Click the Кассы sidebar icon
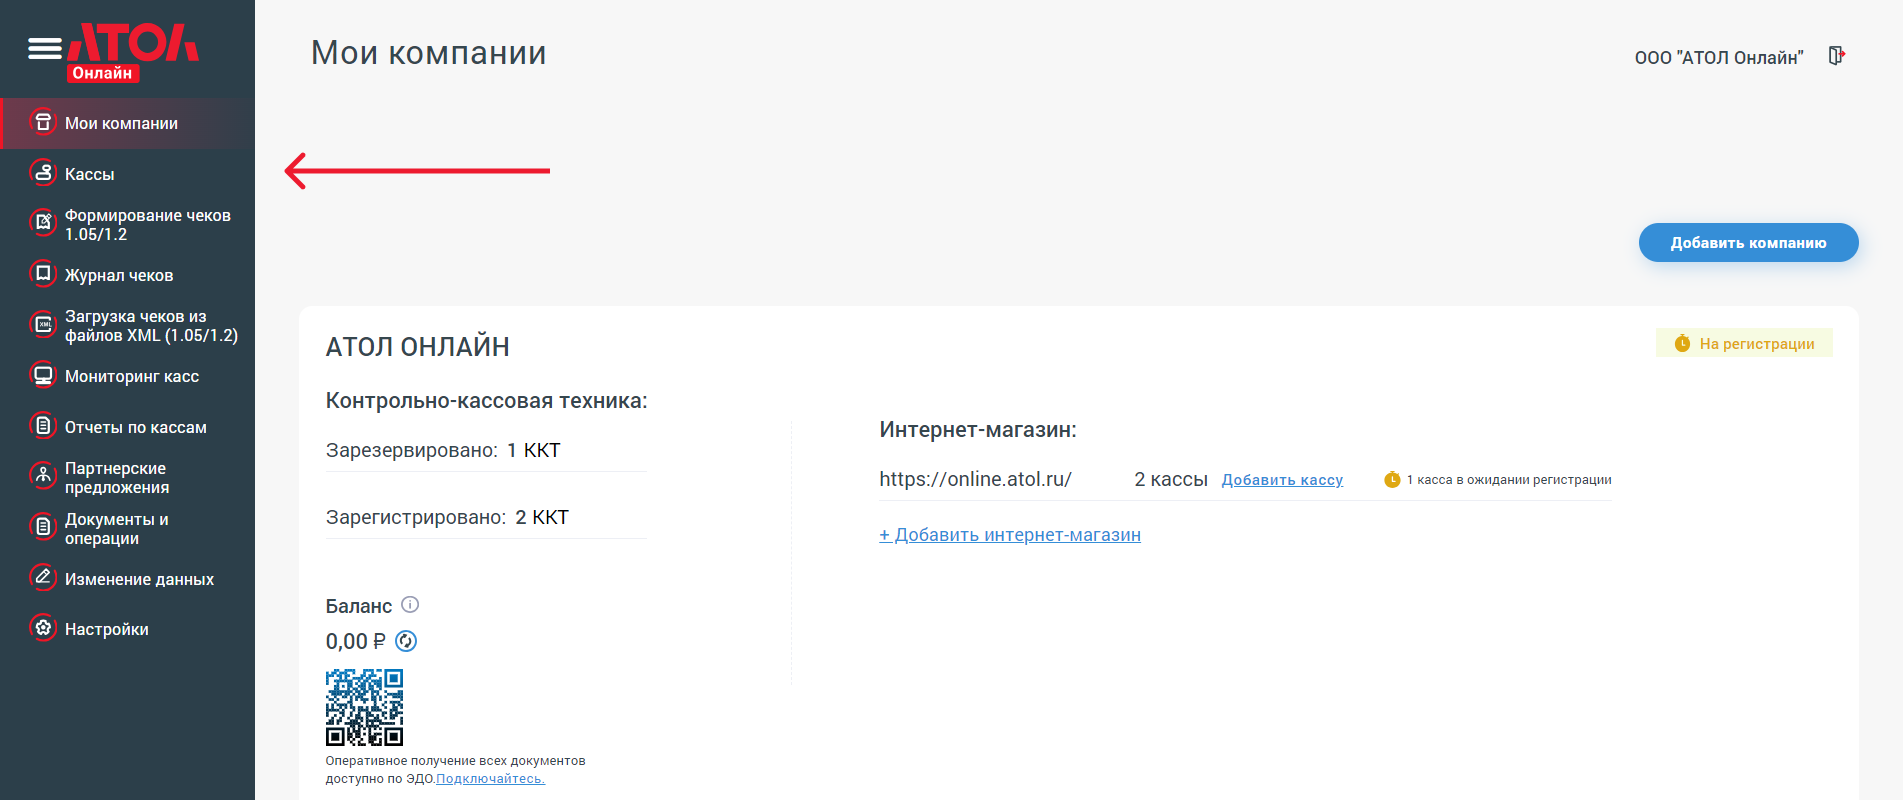This screenshot has height=800, width=1903. coord(43,173)
